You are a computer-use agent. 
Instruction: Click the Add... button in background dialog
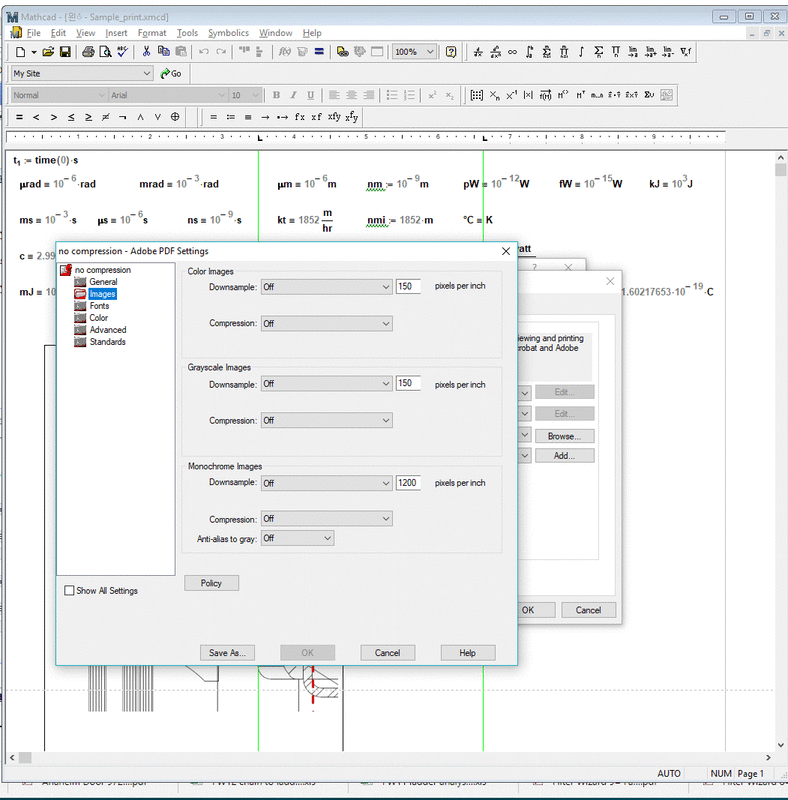coord(564,456)
